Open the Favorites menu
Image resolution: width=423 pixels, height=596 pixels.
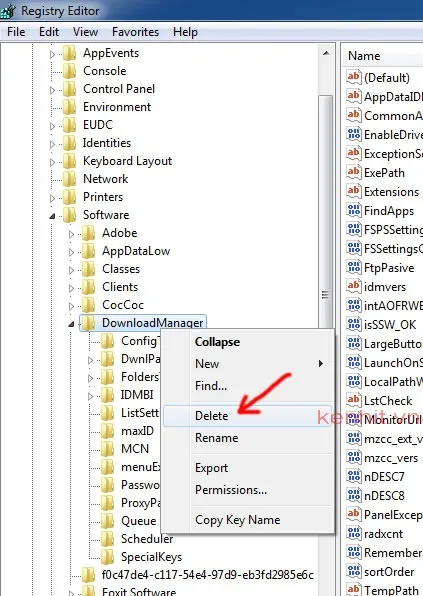tap(135, 32)
